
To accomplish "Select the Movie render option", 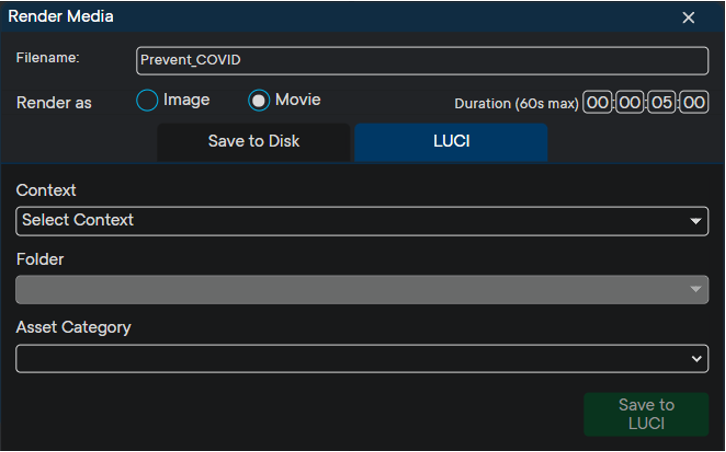I will point(259,100).
